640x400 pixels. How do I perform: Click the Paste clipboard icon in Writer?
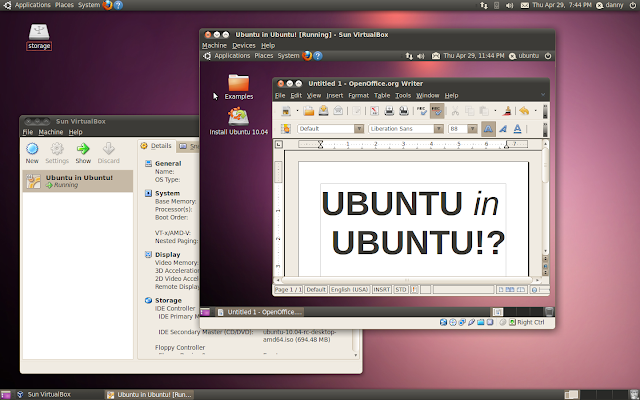click(x=484, y=111)
